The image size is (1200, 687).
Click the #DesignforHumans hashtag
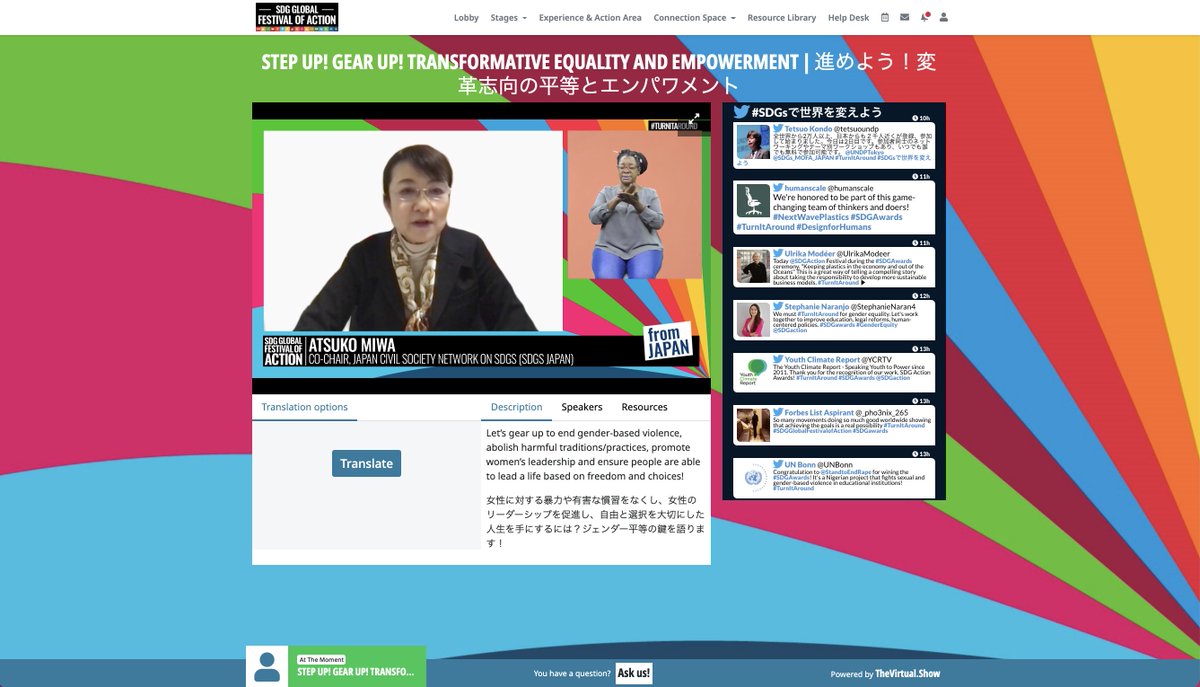836,227
